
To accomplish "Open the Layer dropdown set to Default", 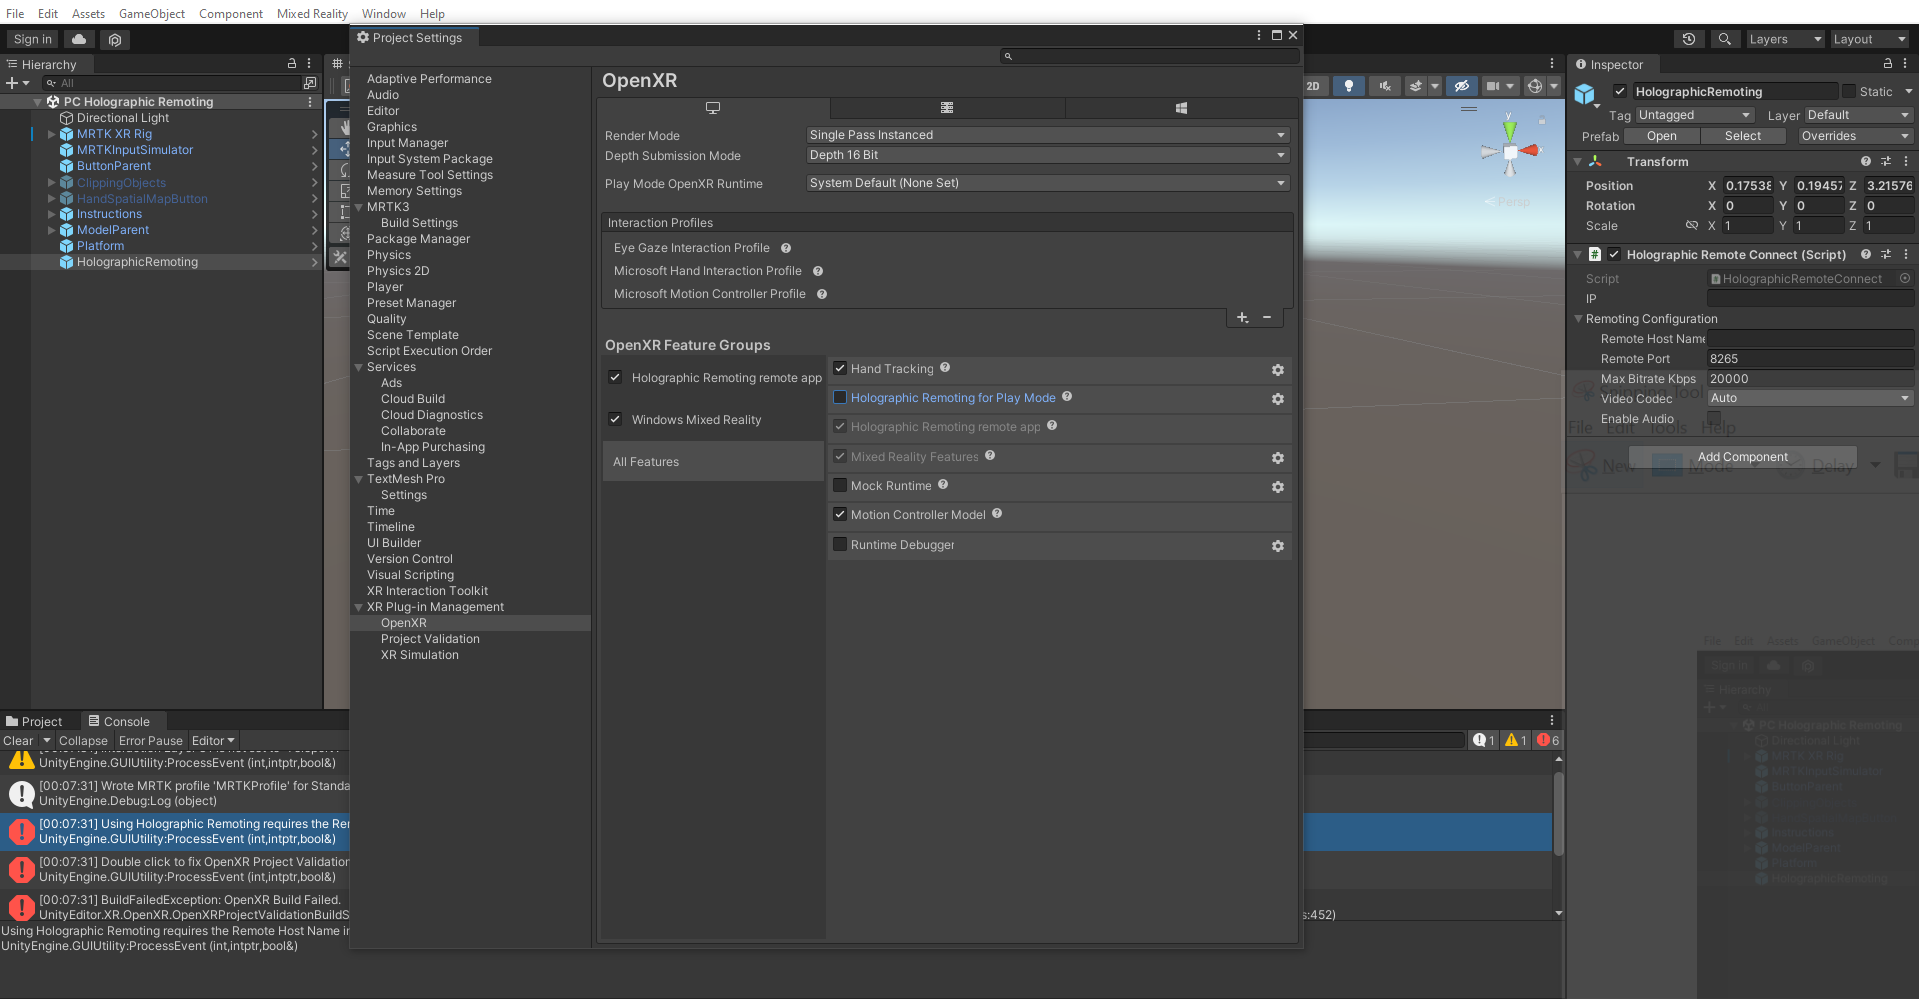I will coord(1858,115).
